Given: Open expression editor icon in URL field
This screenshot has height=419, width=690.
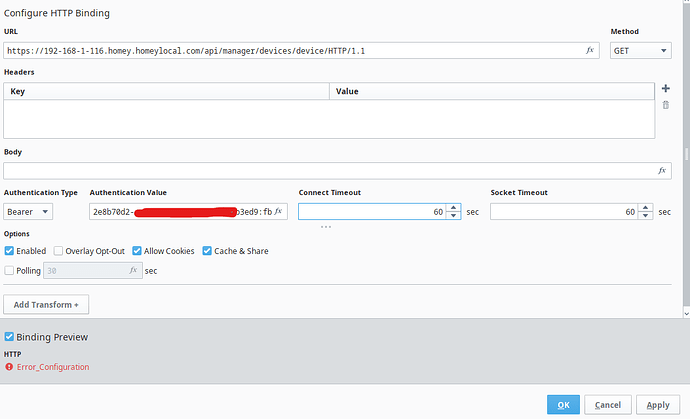Looking at the screenshot, I should coord(590,50).
